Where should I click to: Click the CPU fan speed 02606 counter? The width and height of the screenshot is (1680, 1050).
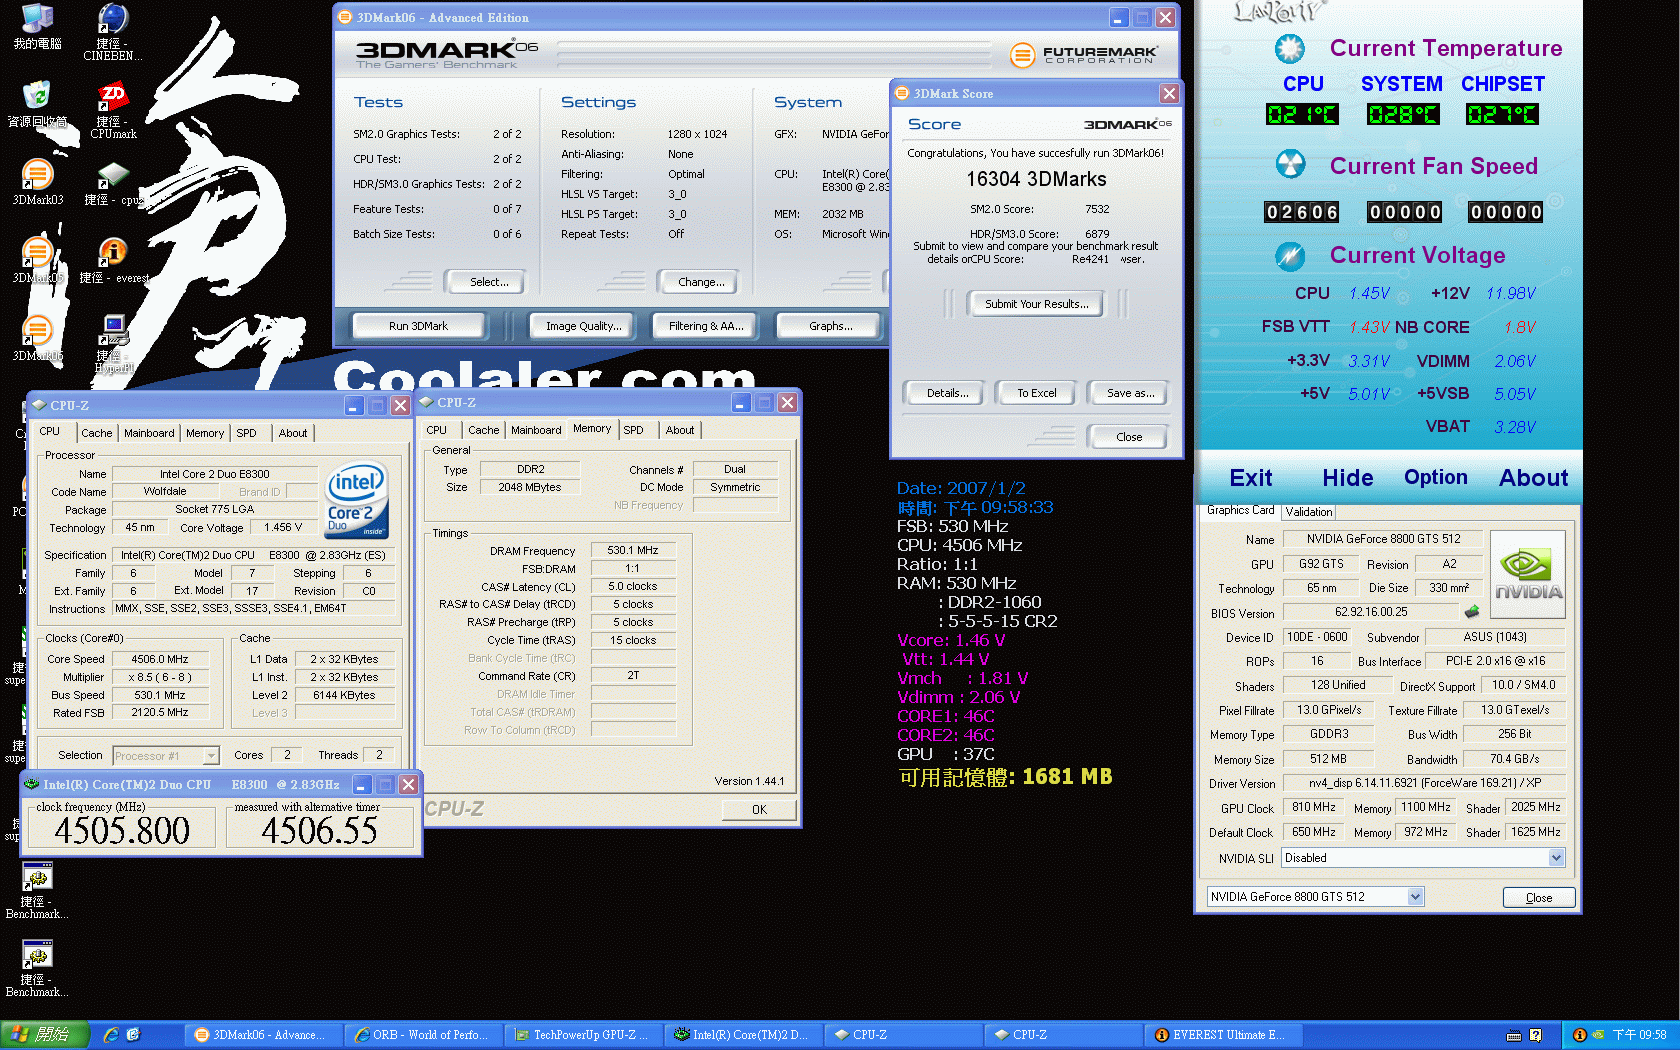click(x=1302, y=212)
